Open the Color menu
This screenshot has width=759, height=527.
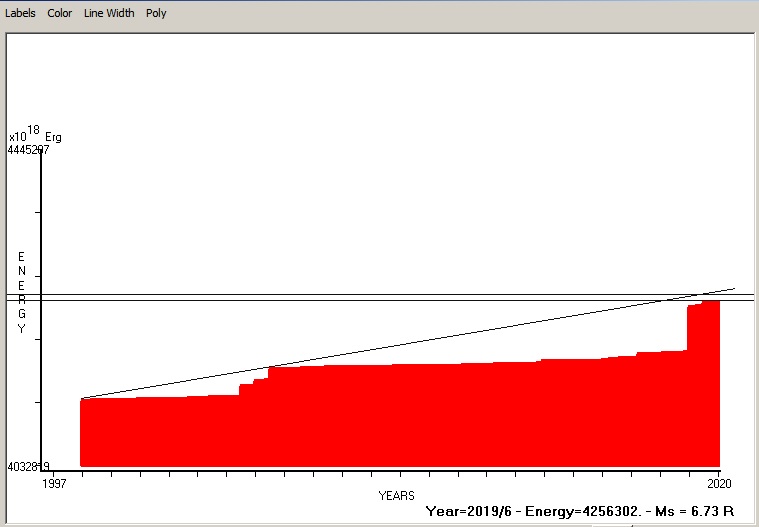pyautogui.click(x=60, y=13)
